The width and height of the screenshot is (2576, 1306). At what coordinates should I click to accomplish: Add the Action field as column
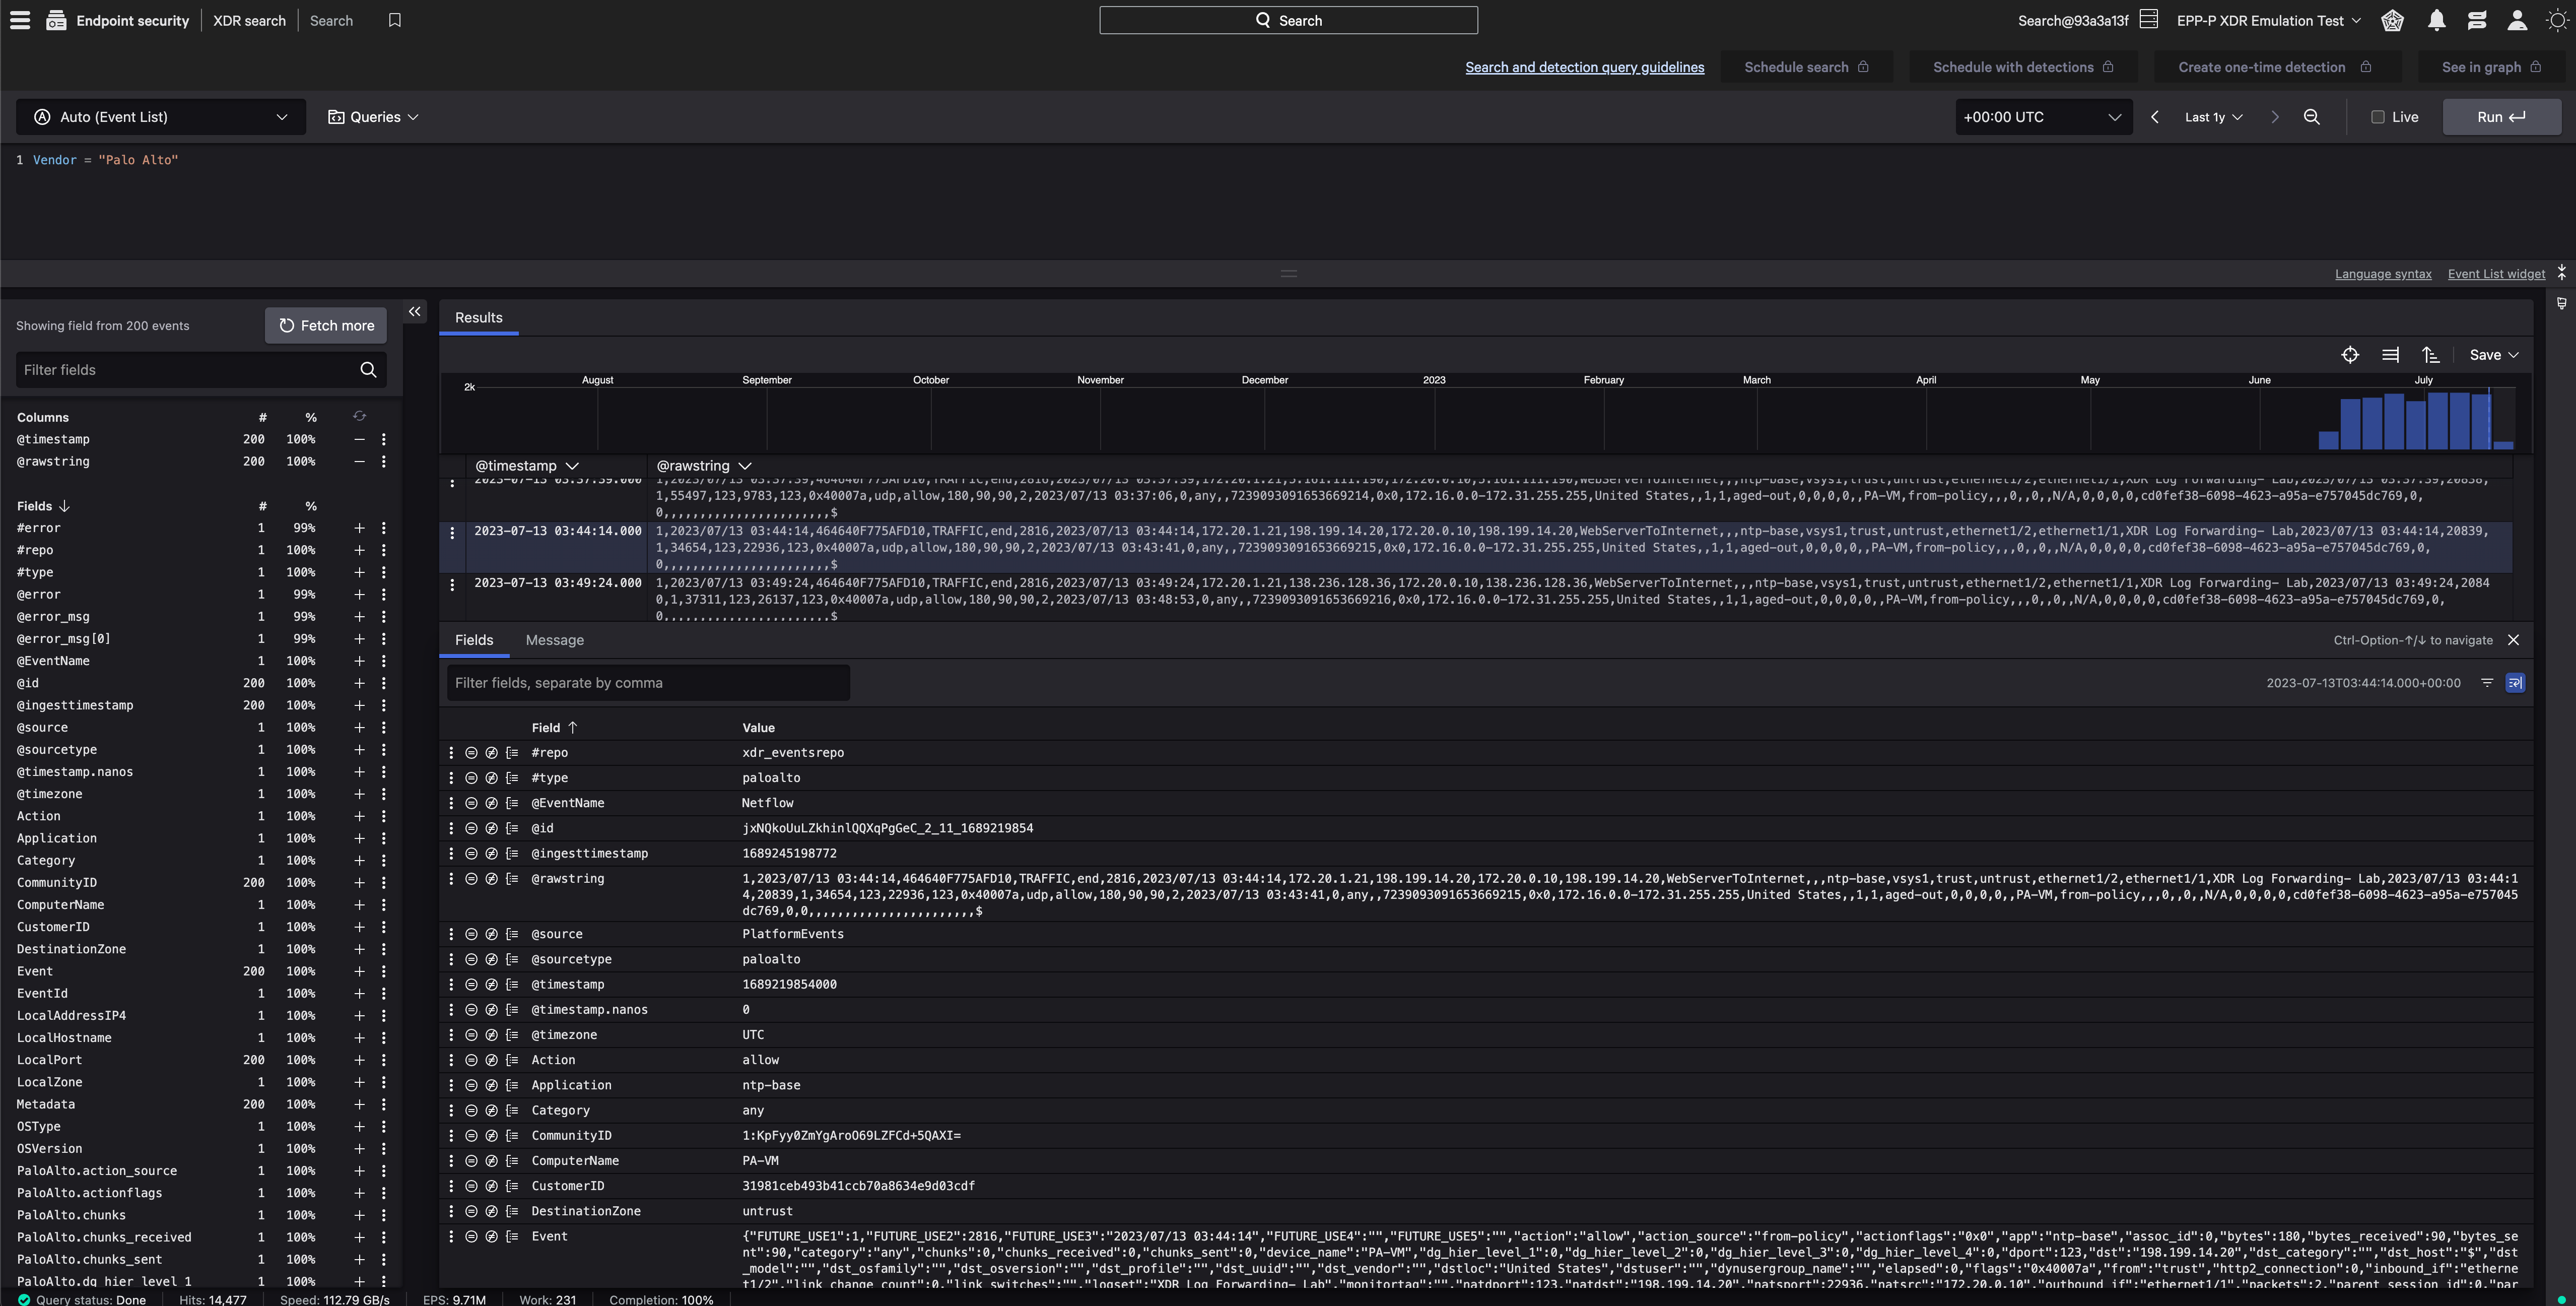coord(359,816)
